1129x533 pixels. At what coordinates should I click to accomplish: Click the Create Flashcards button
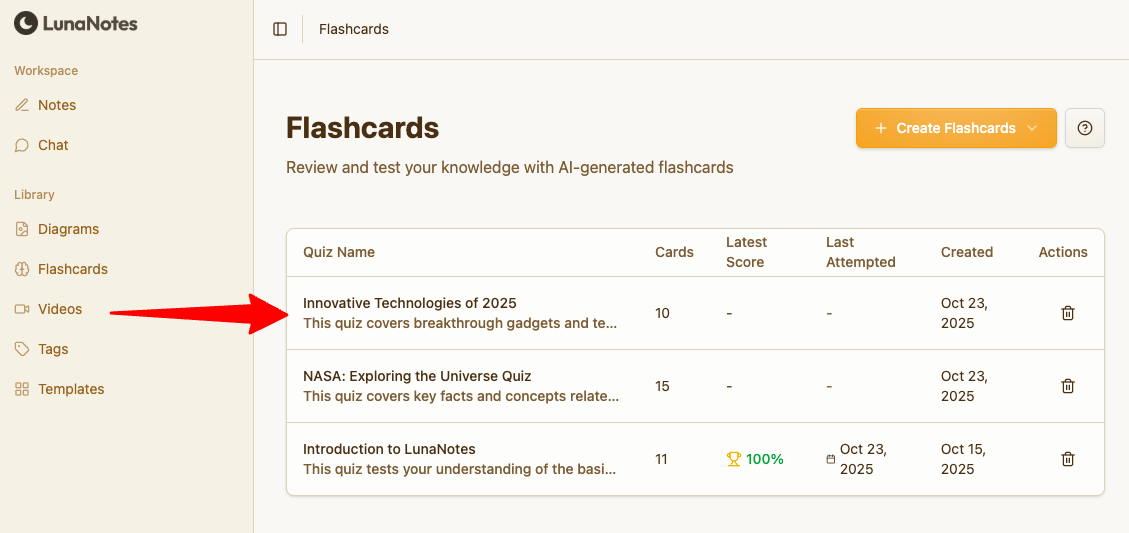(x=945, y=128)
